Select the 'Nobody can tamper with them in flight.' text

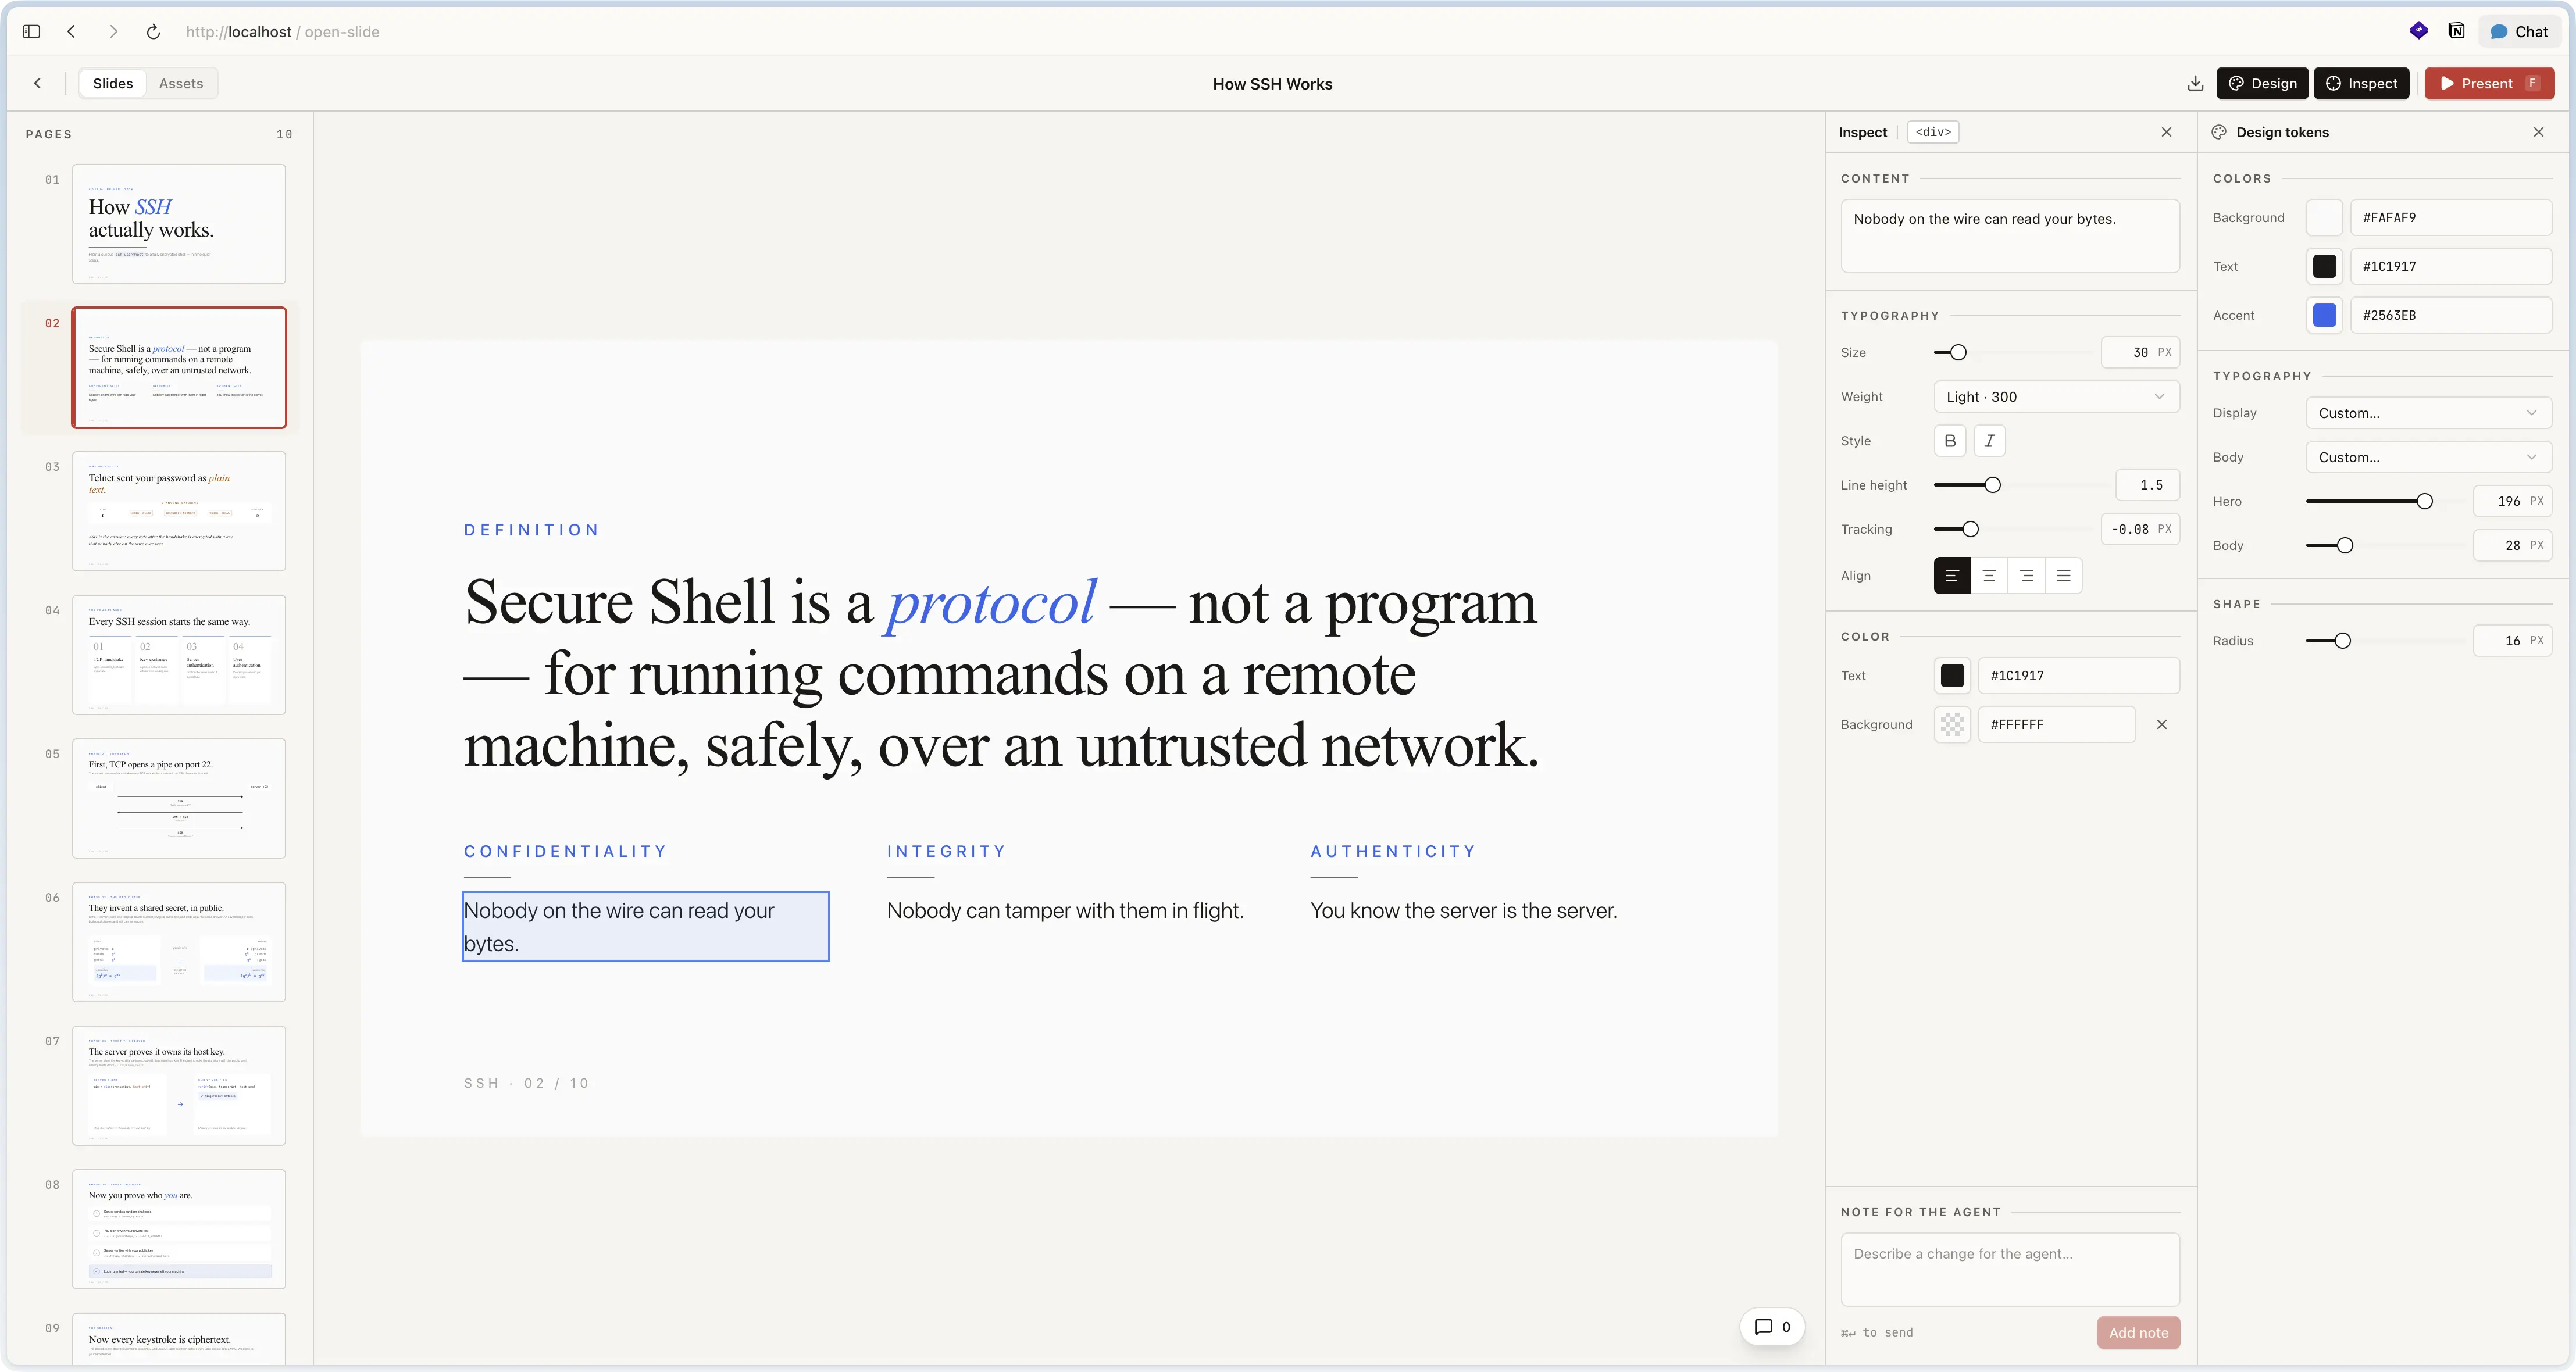1065,911
